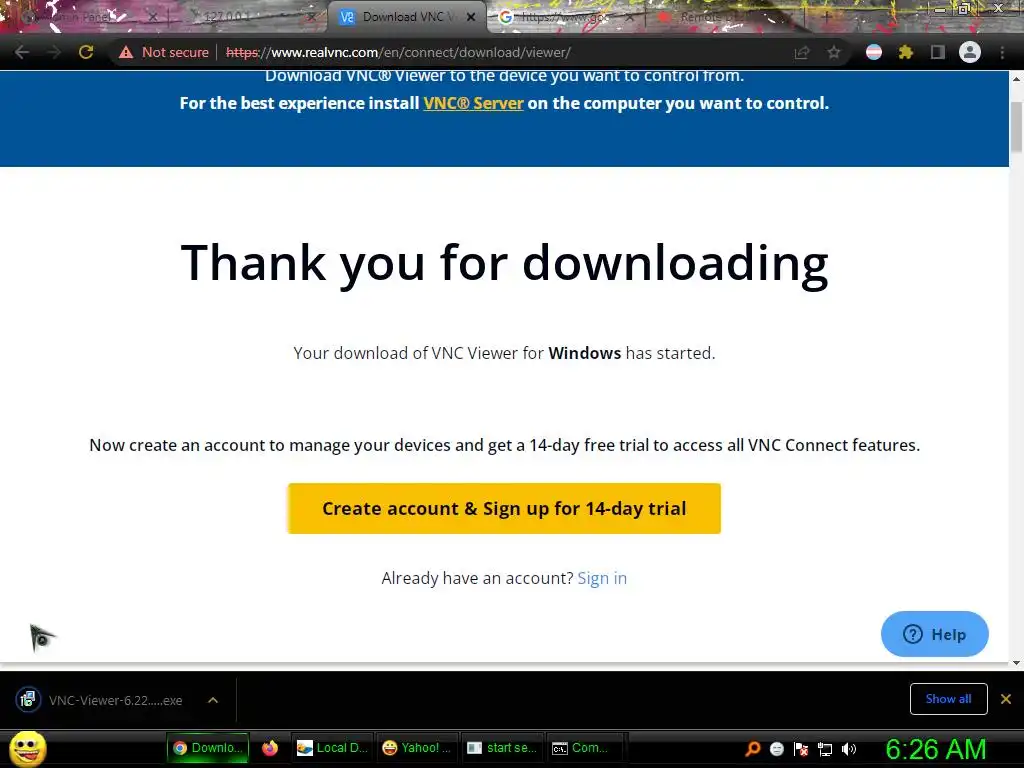Open the volume speaker tray icon
This screenshot has height=768, width=1024.
pyautogui.click(x=849, y=749)
